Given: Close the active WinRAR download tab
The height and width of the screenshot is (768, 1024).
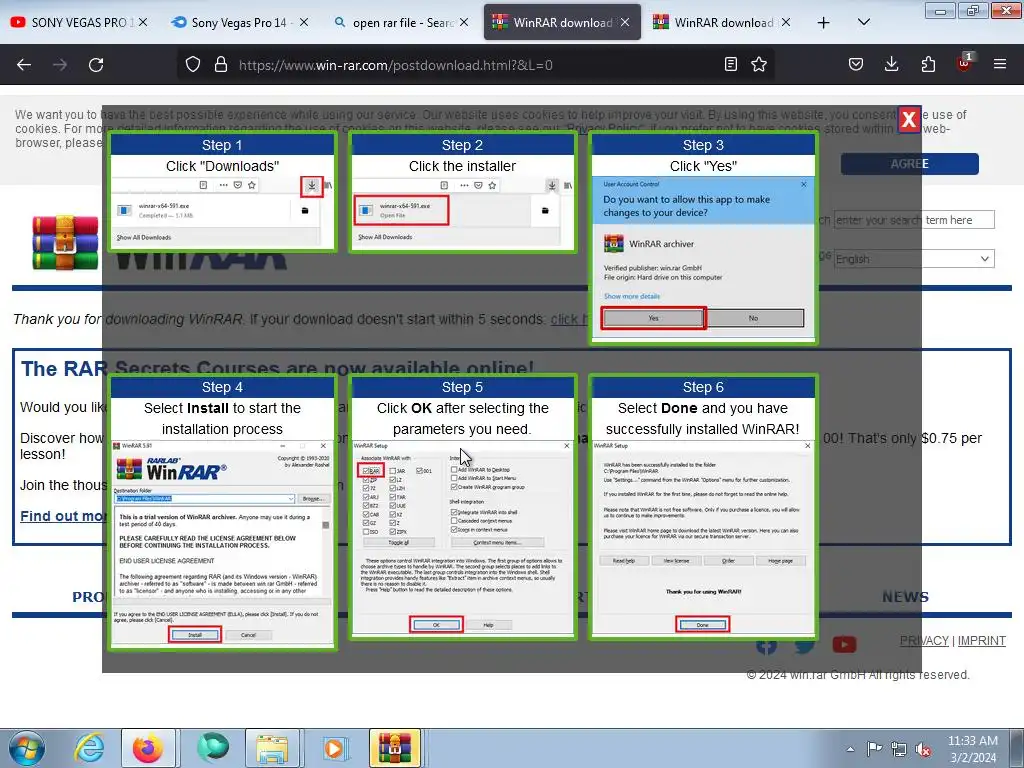Looking at the screenshot, I should point(625,22).
